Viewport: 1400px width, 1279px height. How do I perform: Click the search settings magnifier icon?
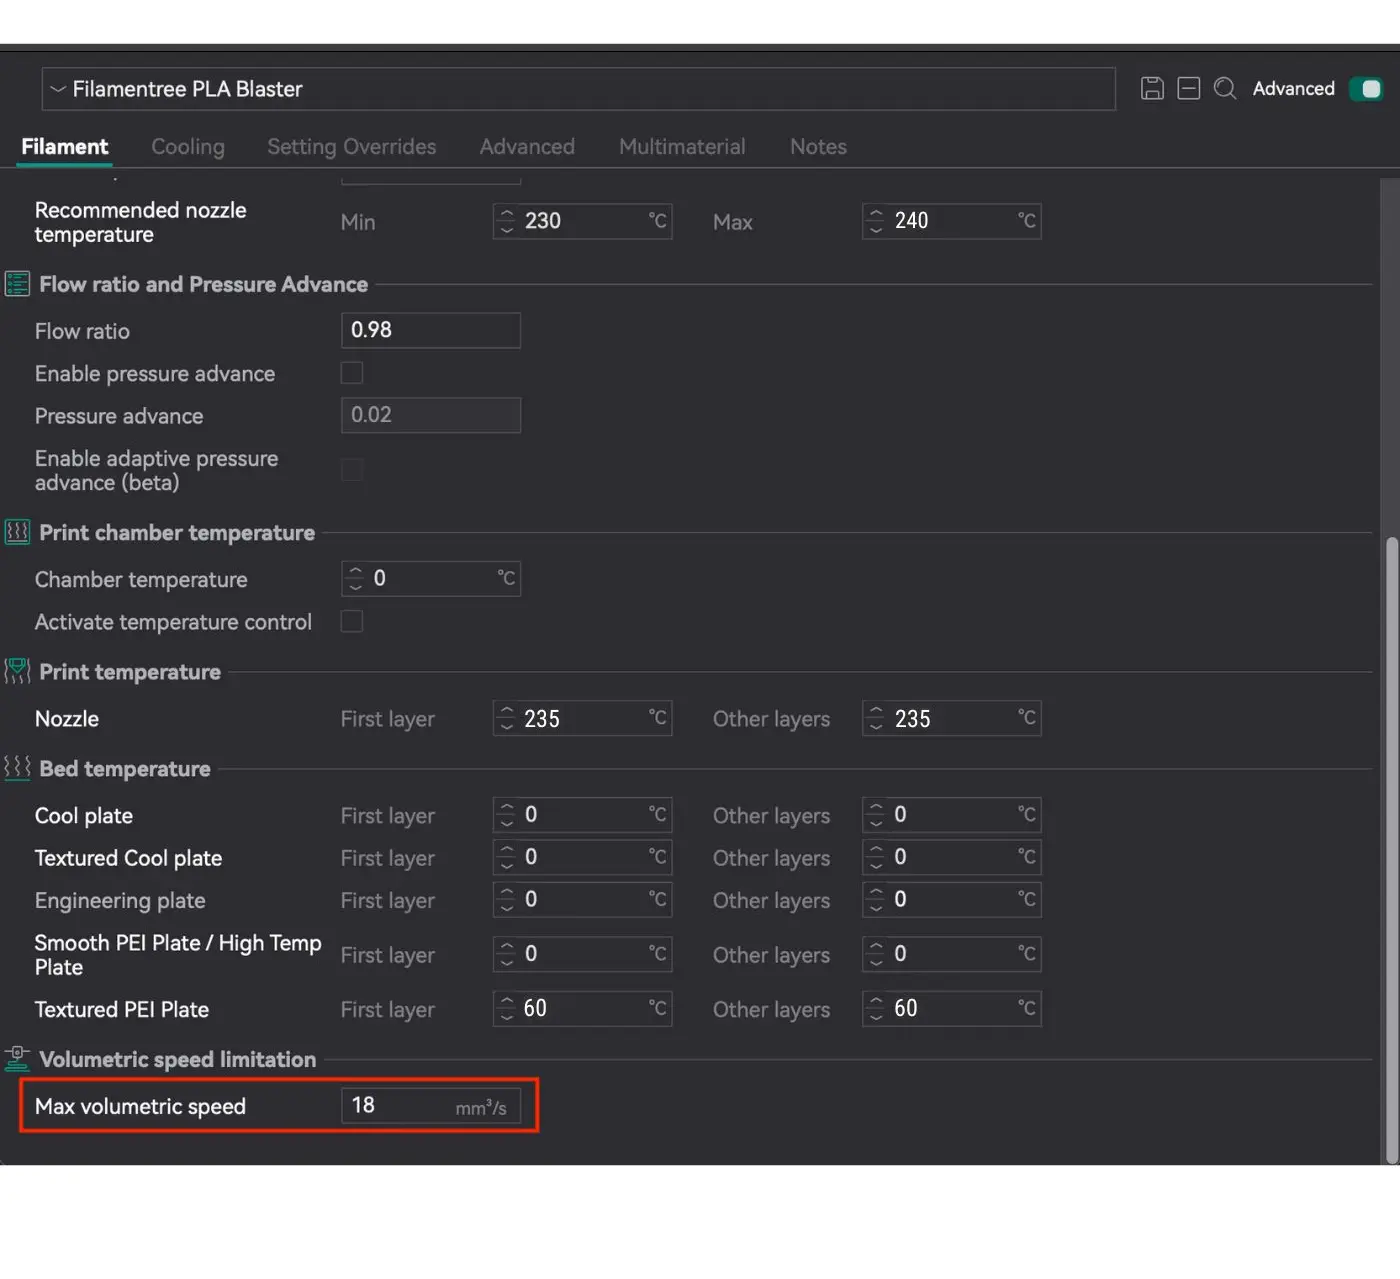pyautogui.click(x=1225, y=89)
